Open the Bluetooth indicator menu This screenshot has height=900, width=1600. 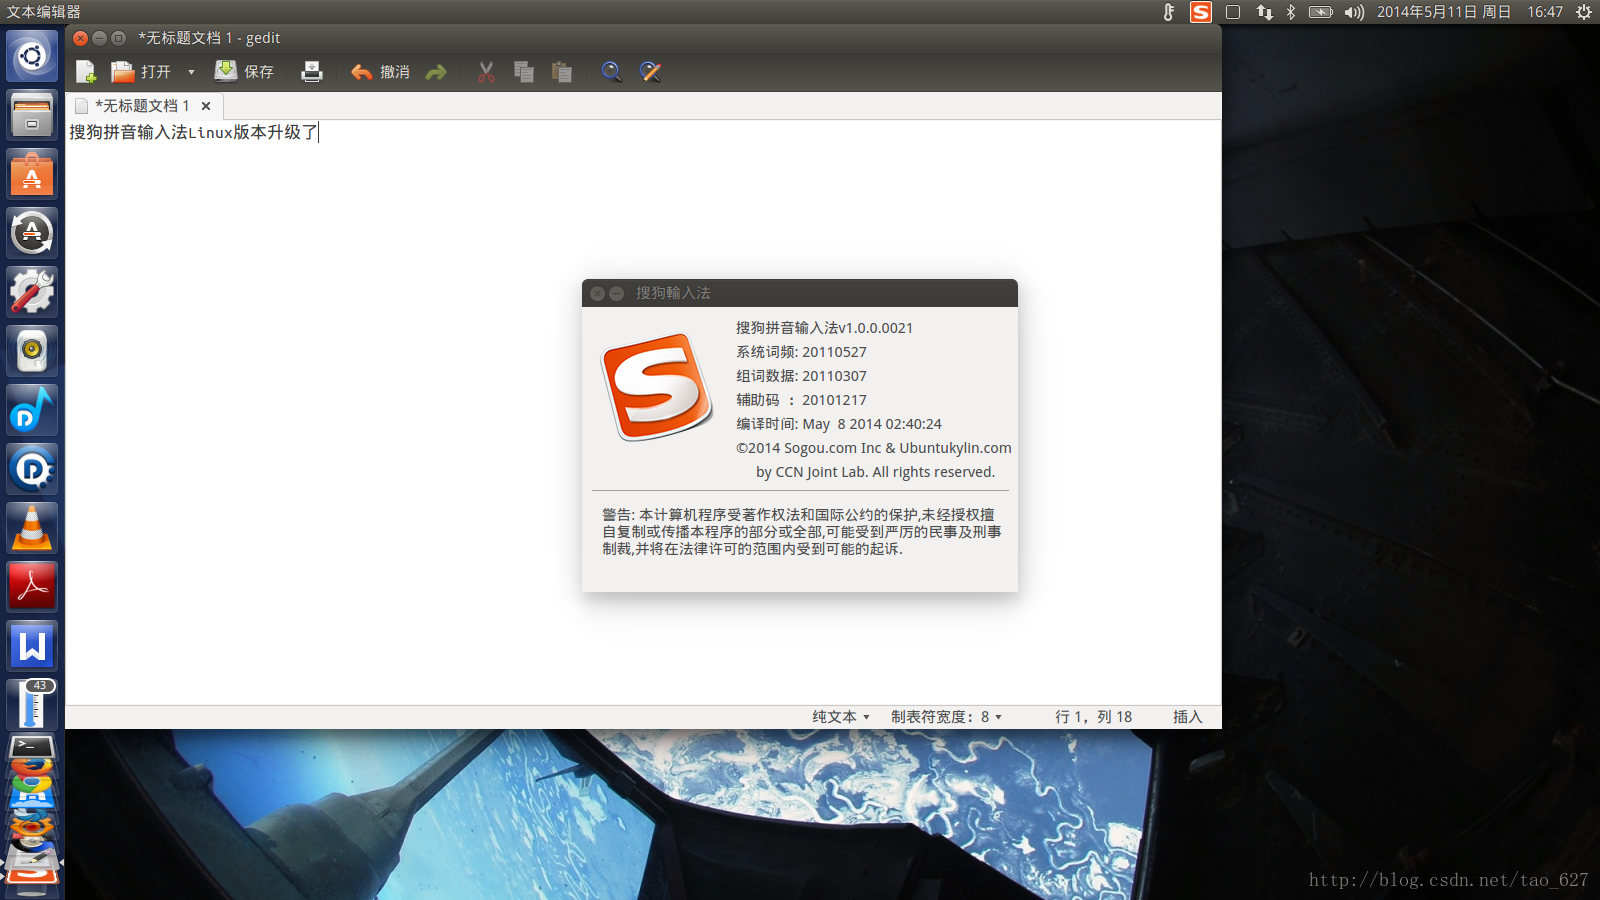click(x=1291, y=12)
